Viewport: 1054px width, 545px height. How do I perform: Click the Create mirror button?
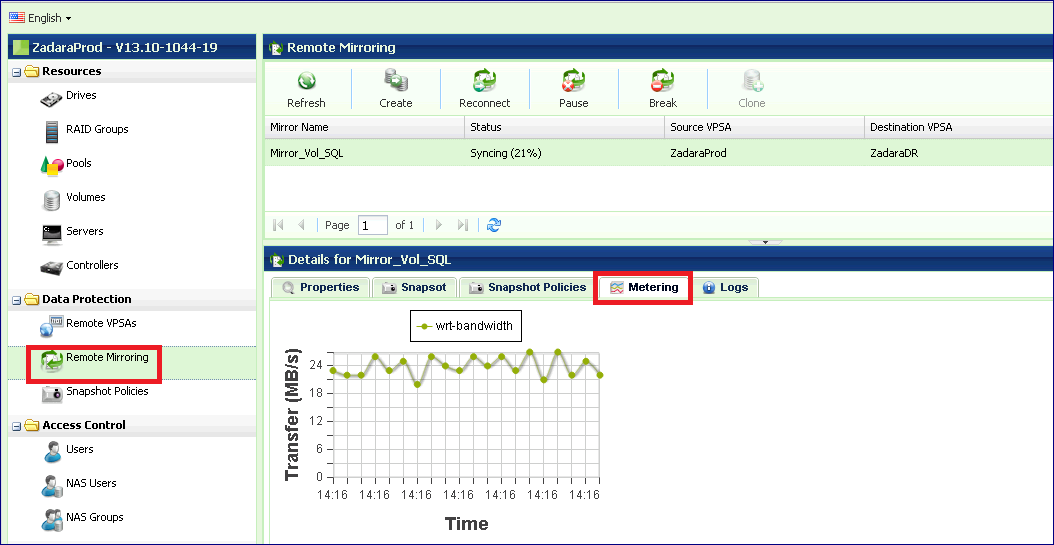tap(395, 90)
